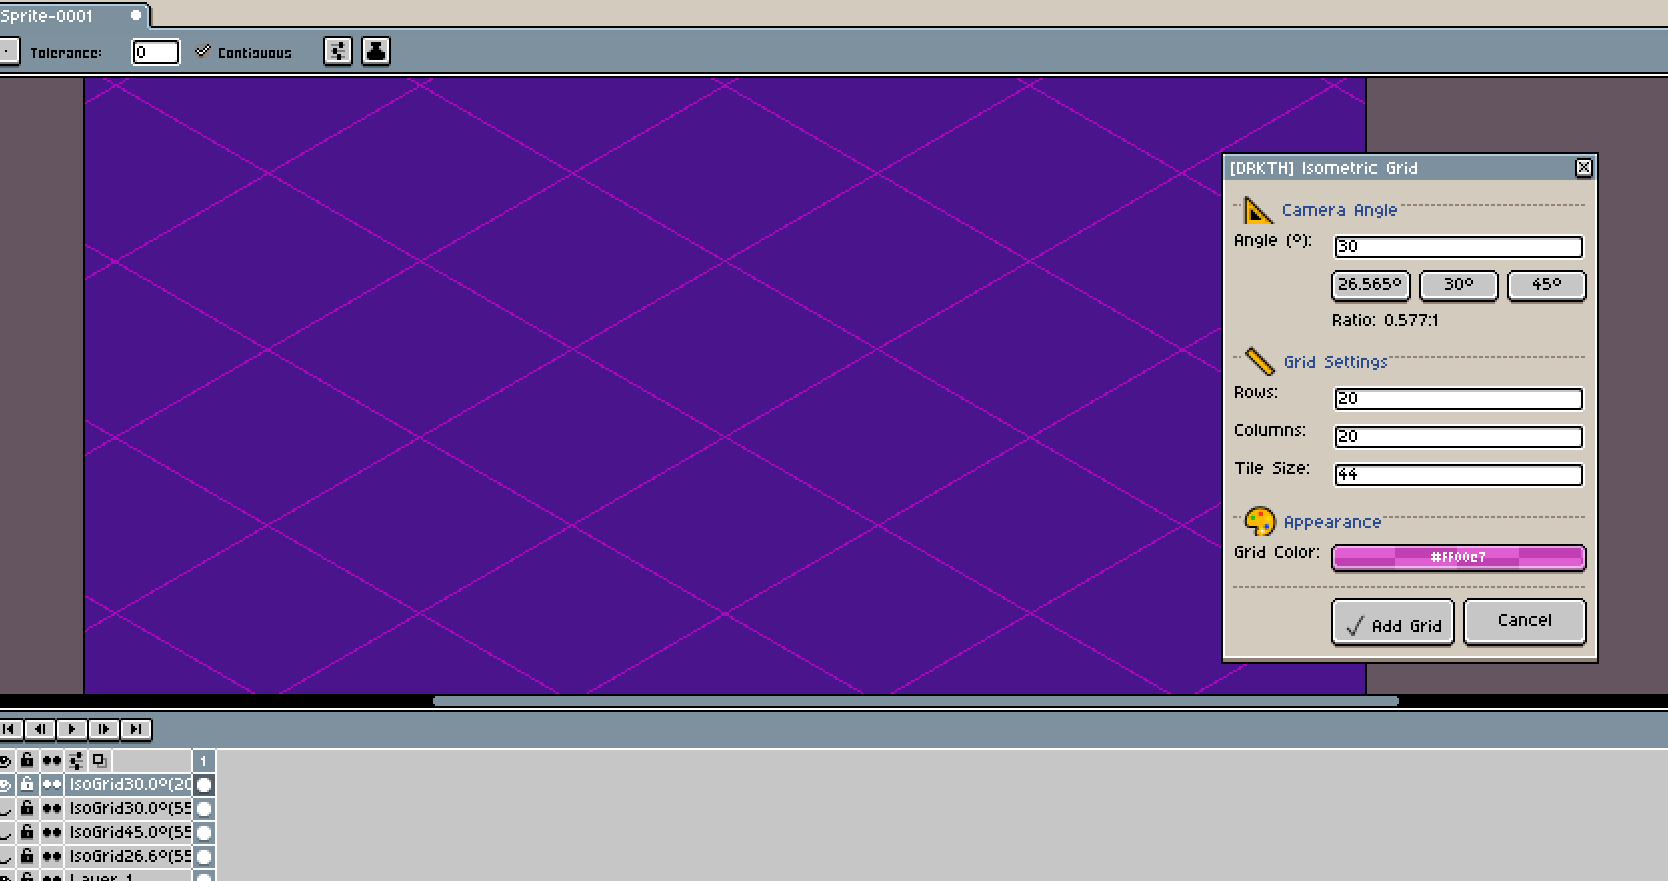Set angle preset to 30°
1668x881 pixels.
[x=1458, y=285]
